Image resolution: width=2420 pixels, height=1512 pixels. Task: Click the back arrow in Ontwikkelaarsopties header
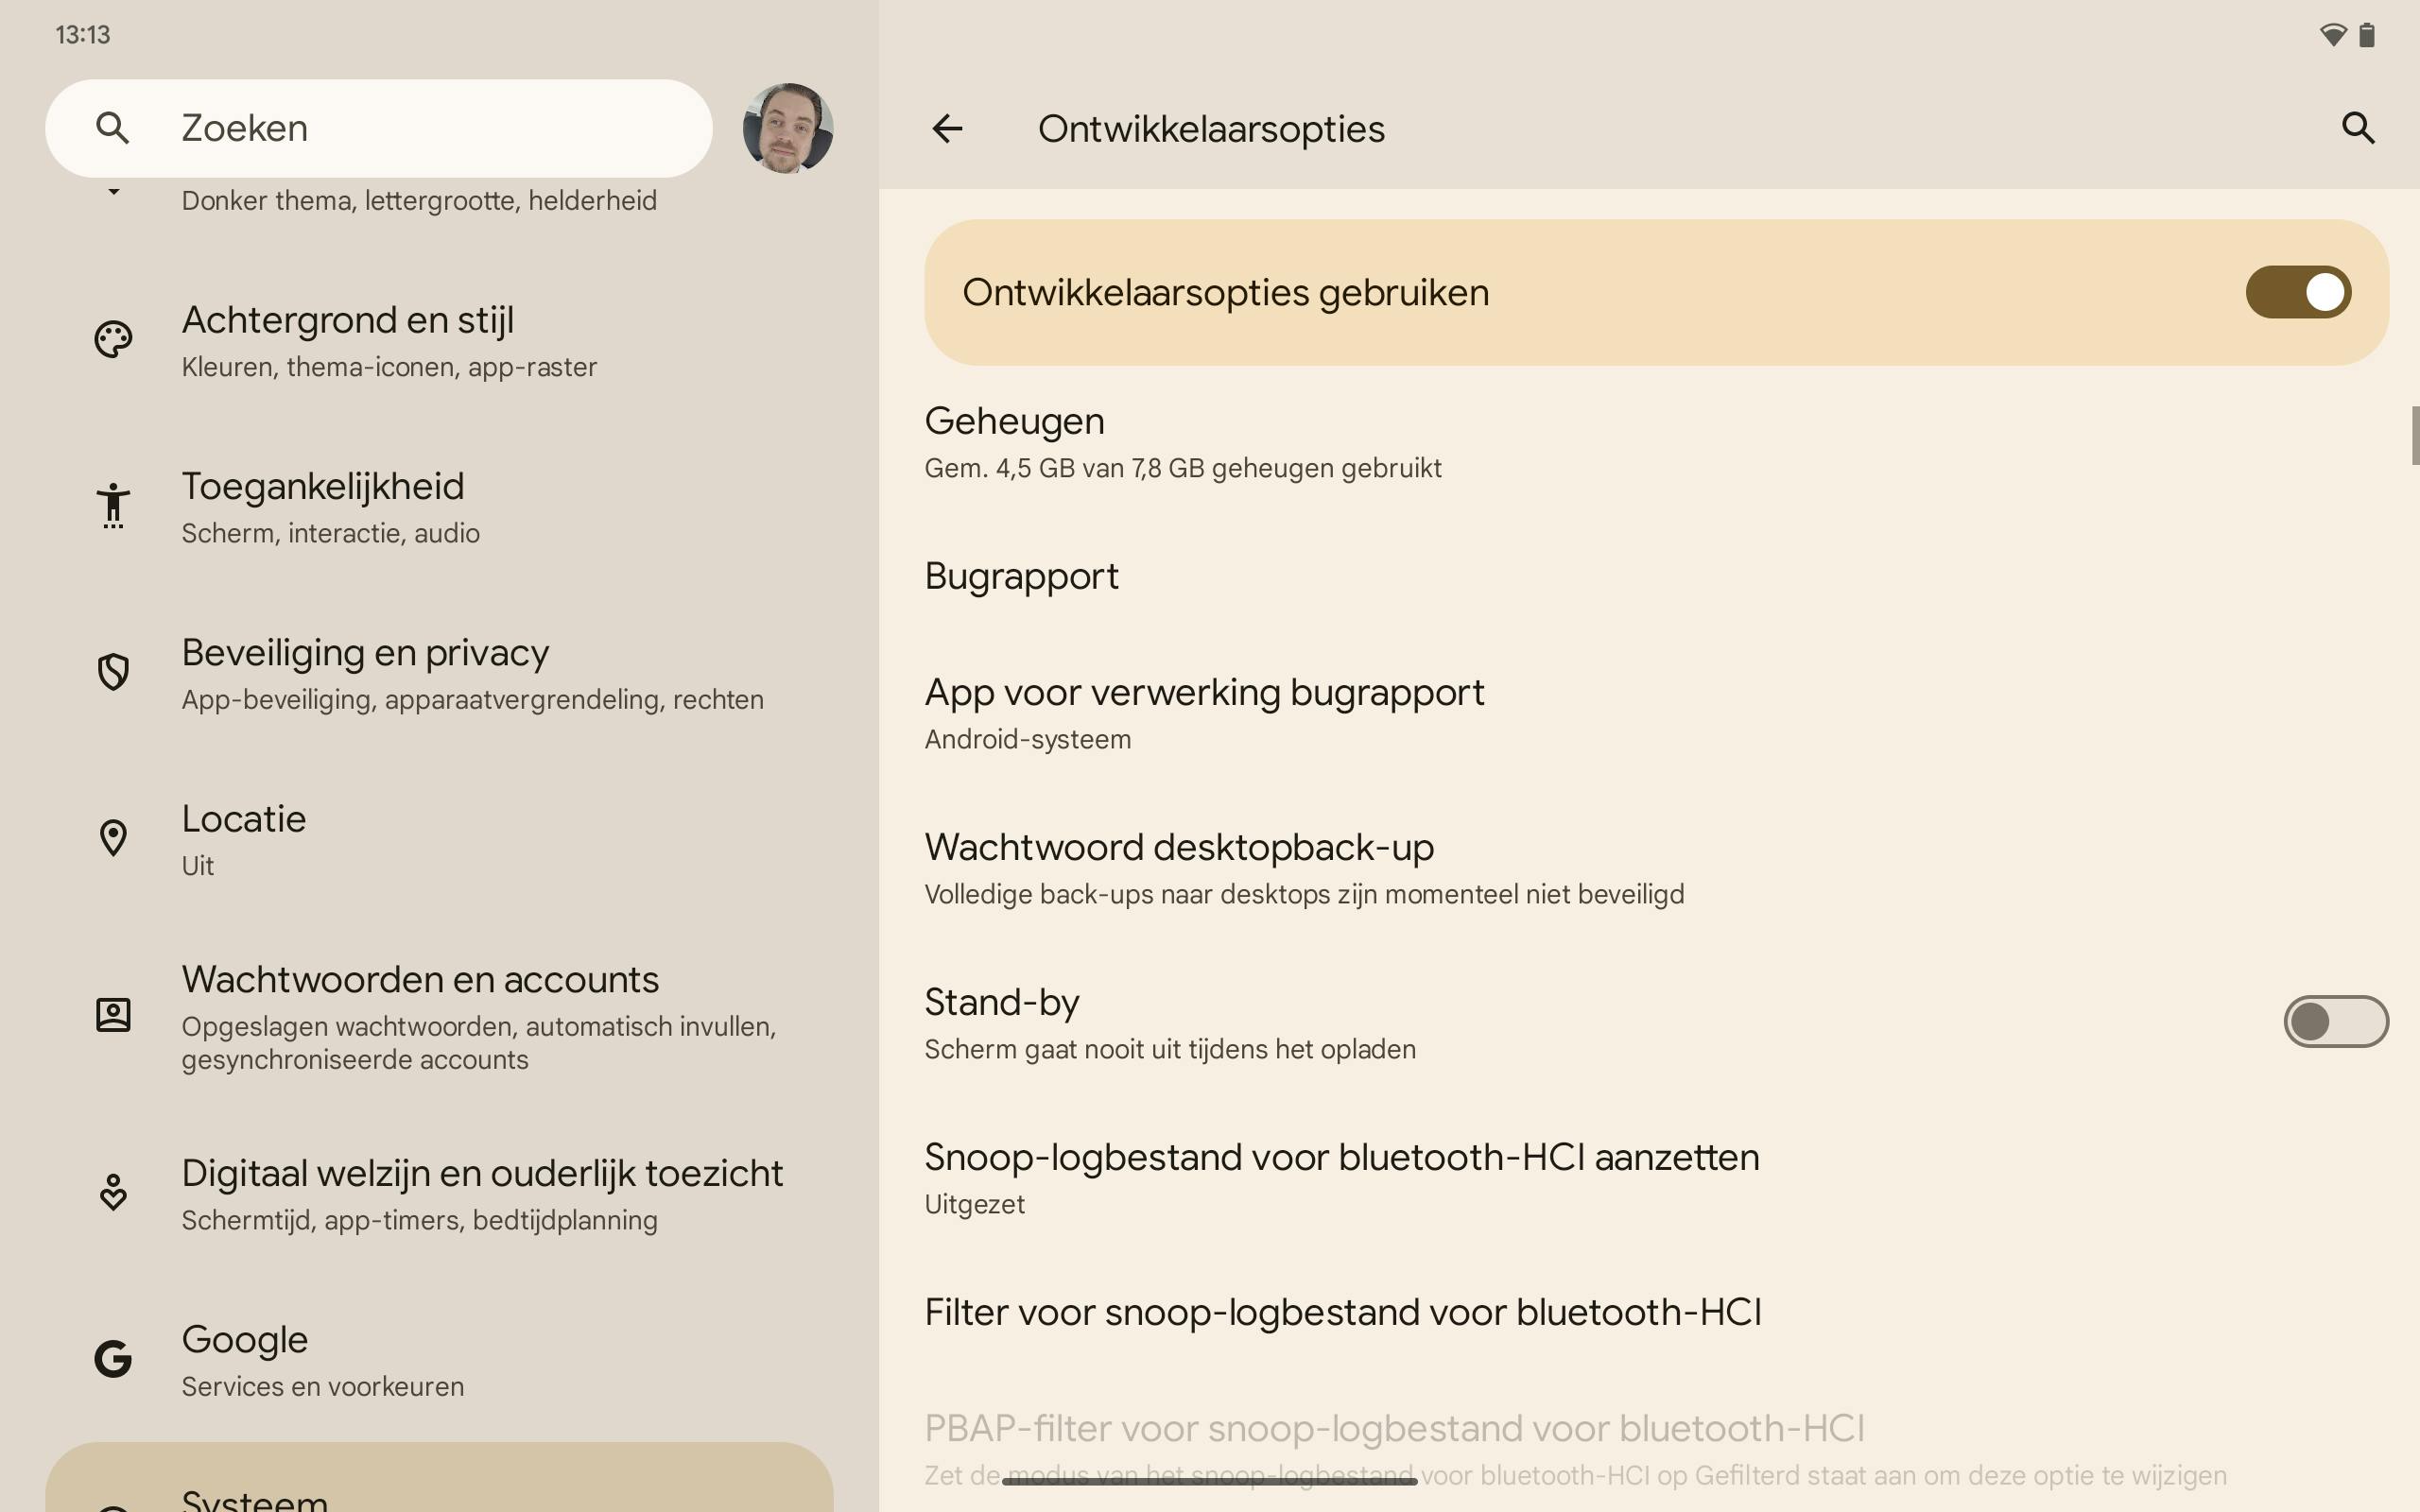coord(946,128)
